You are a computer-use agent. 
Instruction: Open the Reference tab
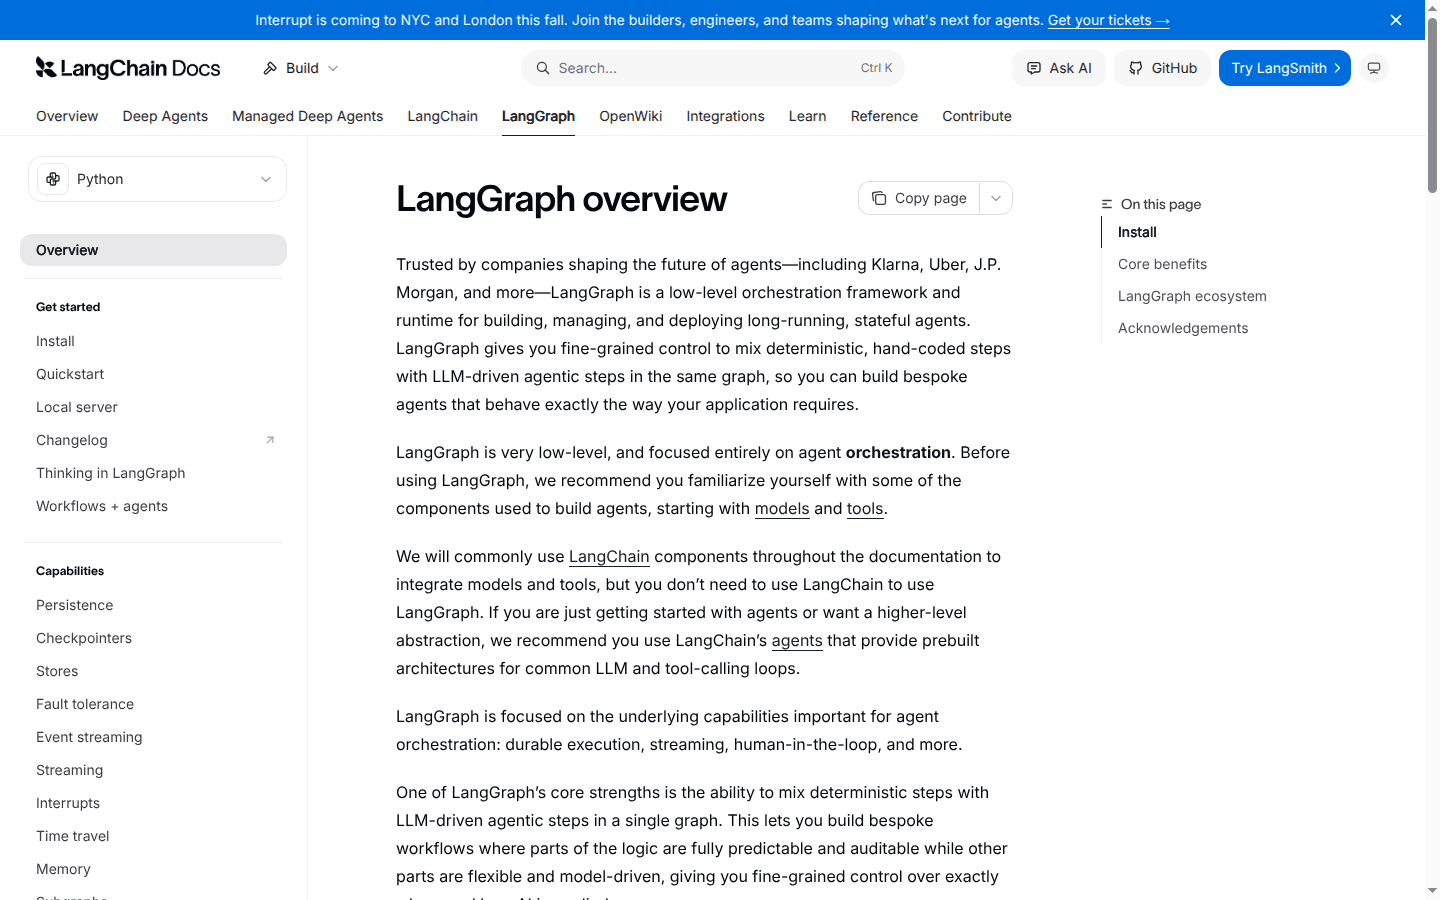(884, 116)
